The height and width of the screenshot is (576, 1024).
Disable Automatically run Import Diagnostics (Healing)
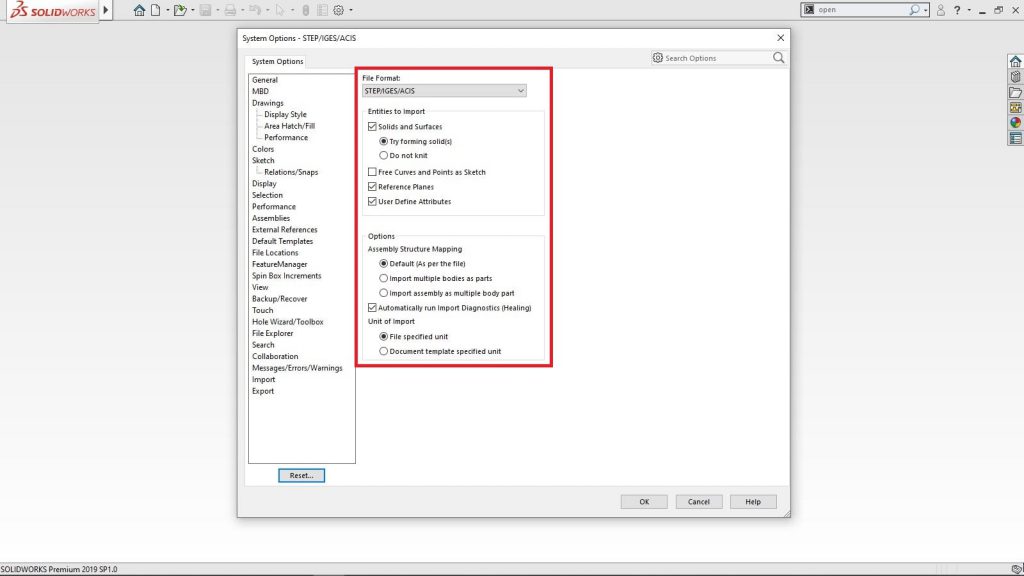[x=372, y=308]
